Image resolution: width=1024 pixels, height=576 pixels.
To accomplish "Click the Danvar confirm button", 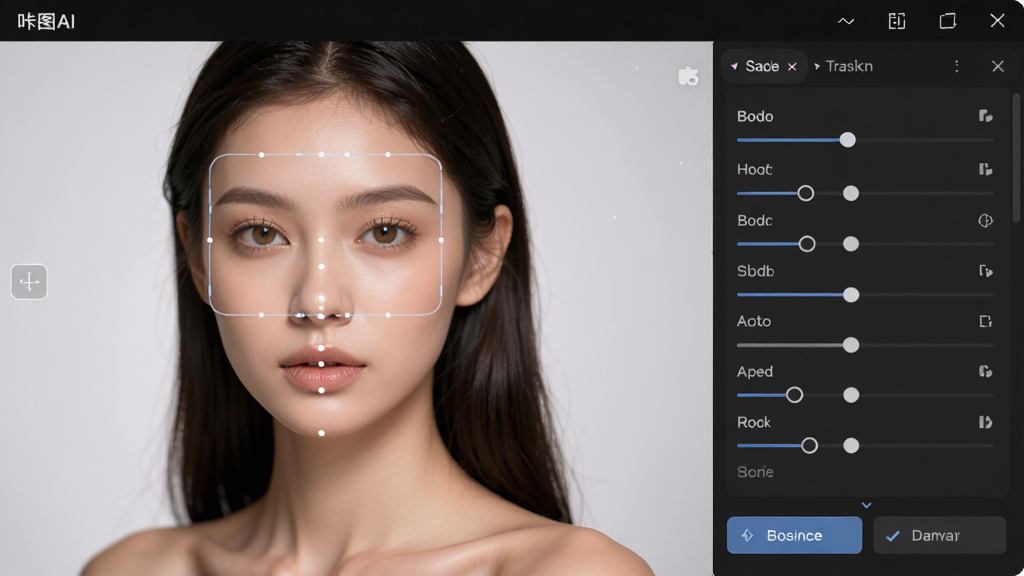I will [x=939, y=536].
